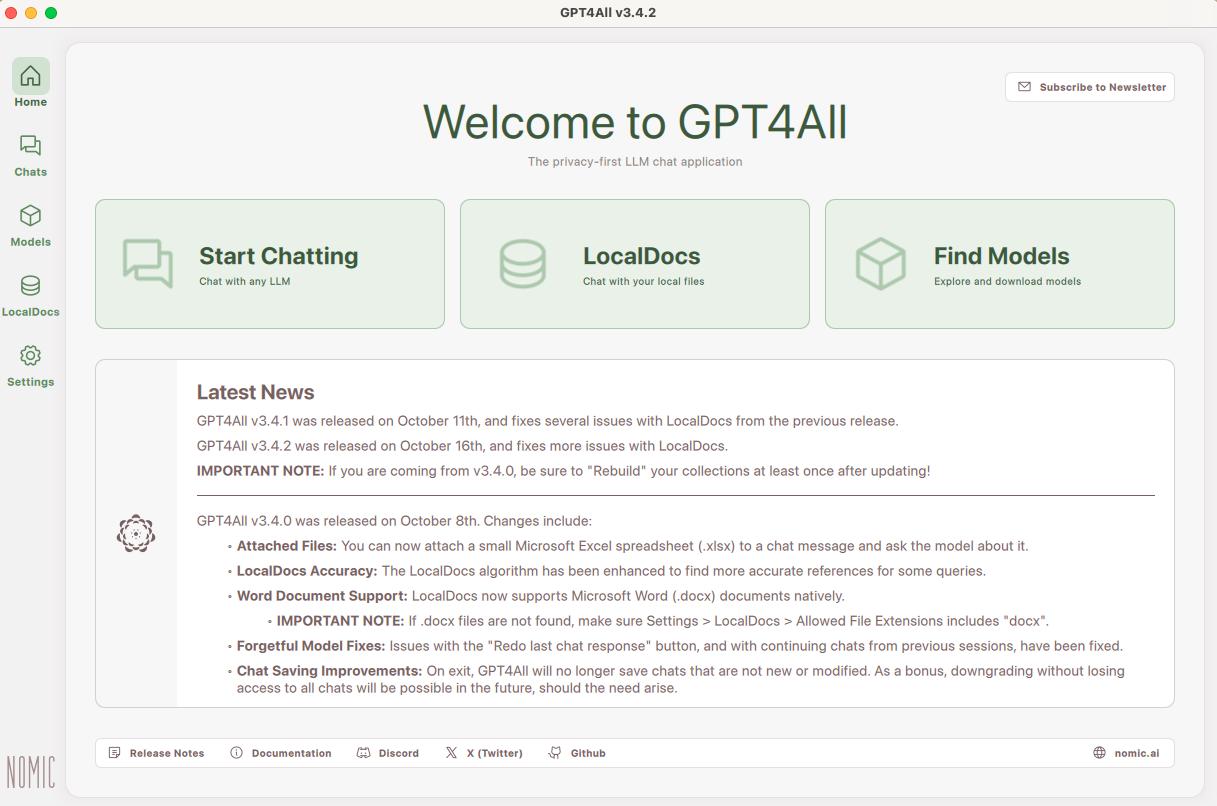The image size is (1217, 806).
Task: Click the cube icon in Find Models card
Action: [880, 264]
